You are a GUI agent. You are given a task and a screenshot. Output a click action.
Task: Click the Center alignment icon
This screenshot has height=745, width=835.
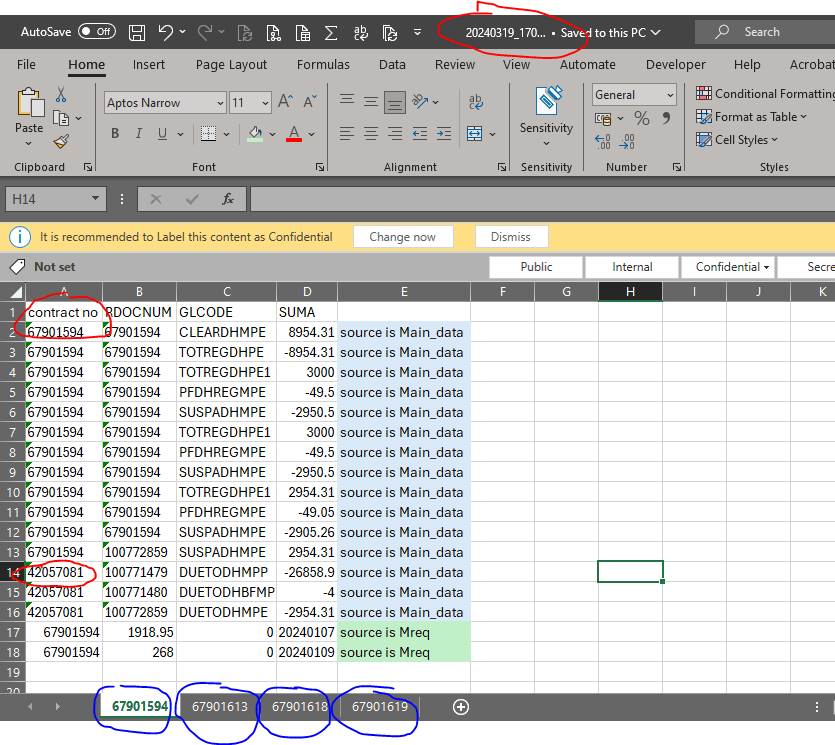[371, 134]
